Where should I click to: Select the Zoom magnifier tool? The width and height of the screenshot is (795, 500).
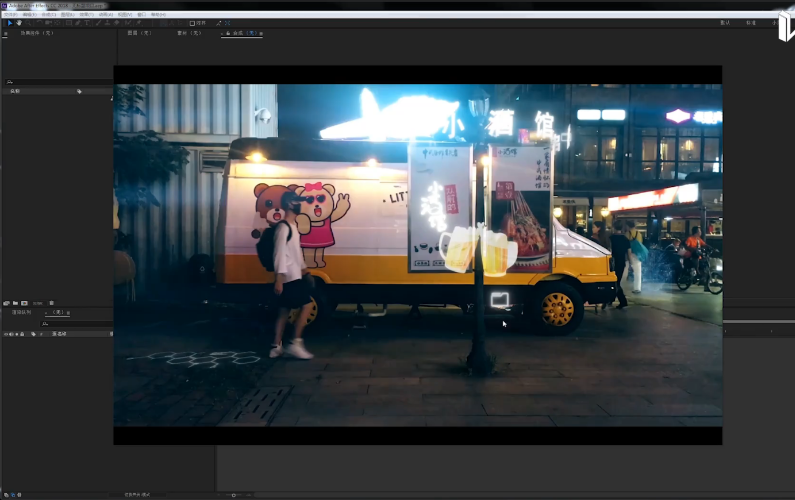tap(28, 23)
